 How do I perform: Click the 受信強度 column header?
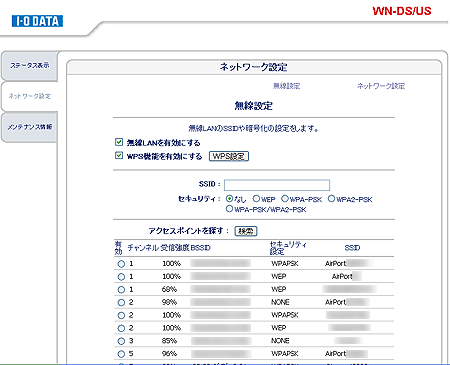click(175, 248)
